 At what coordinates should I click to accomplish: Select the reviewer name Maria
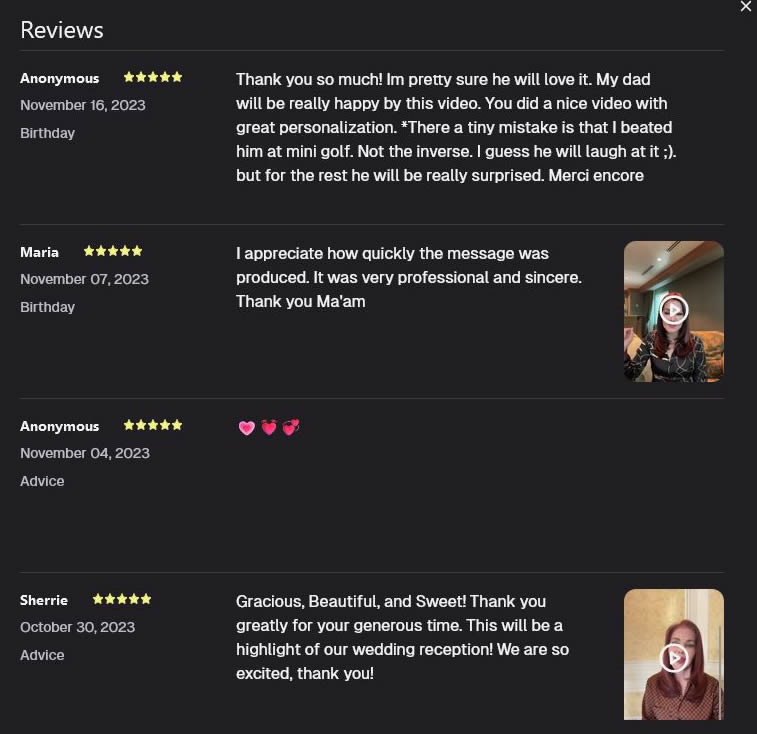[x=40, y=252]
